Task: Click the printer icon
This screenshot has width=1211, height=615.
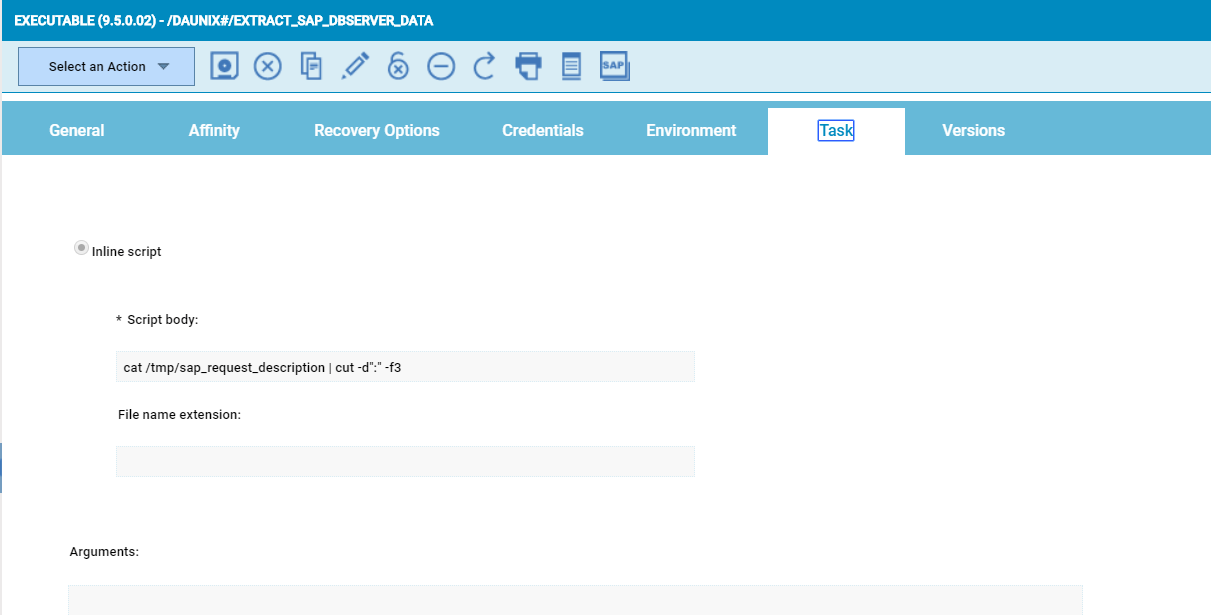Action: click(528, 67)
